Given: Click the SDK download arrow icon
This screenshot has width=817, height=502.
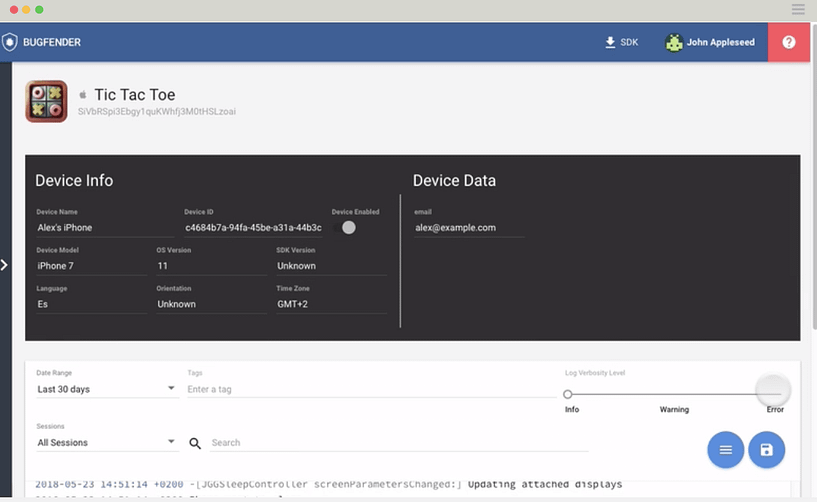Looking at the screenshot, I should coord(610,42).
